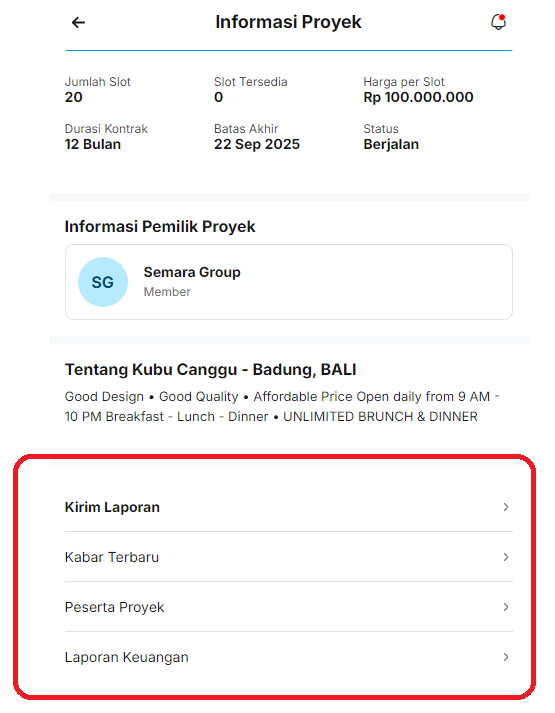The width and height of the screenshot is (555, 713).
Task: Go back using the left arrow
Action: 78,22
